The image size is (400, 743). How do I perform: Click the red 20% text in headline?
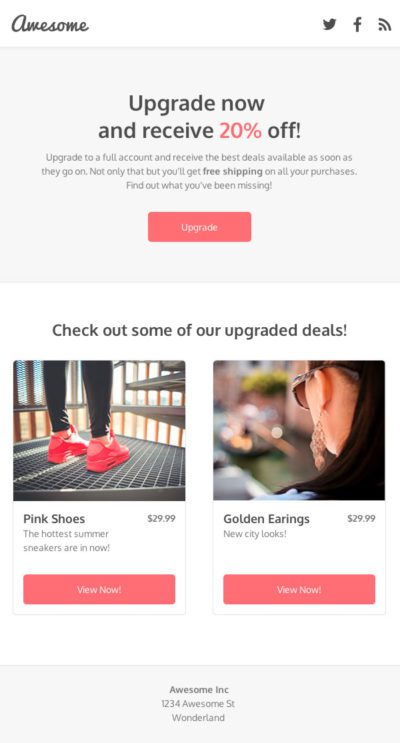coord(240,131)
